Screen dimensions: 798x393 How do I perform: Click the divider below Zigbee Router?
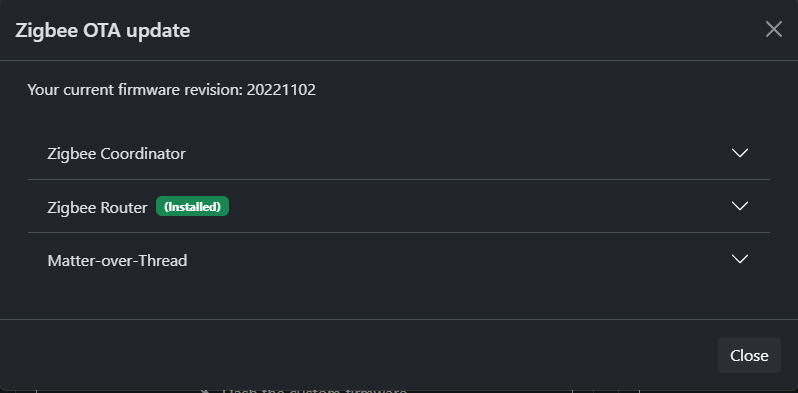click(399, 233)
